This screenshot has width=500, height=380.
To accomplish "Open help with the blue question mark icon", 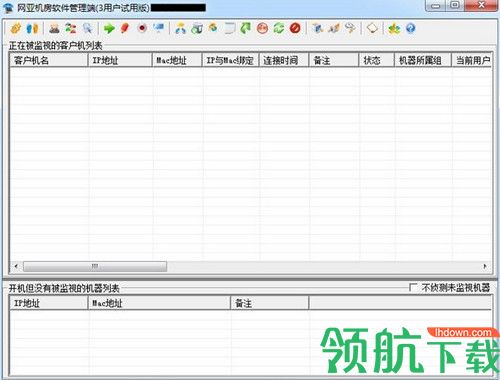I will pyautogui.click(x=411, y=28).
